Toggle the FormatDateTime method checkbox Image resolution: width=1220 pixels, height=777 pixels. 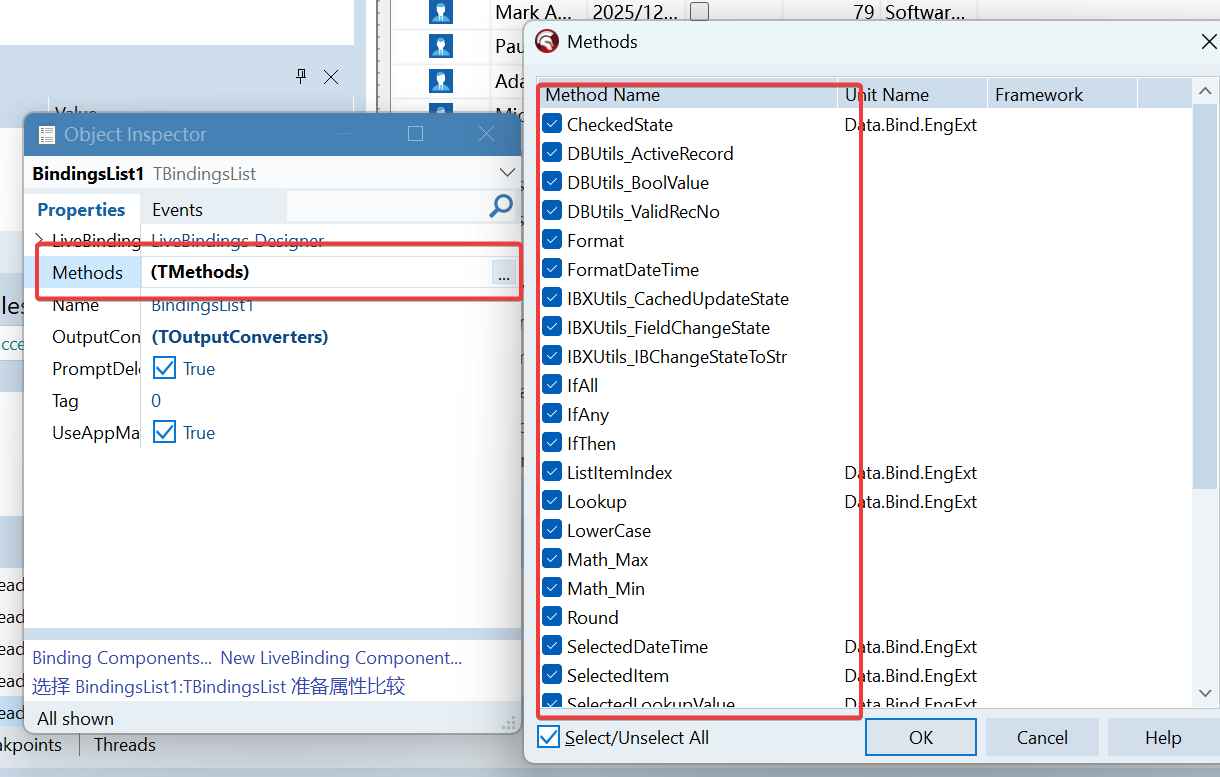tap(552, 269)
